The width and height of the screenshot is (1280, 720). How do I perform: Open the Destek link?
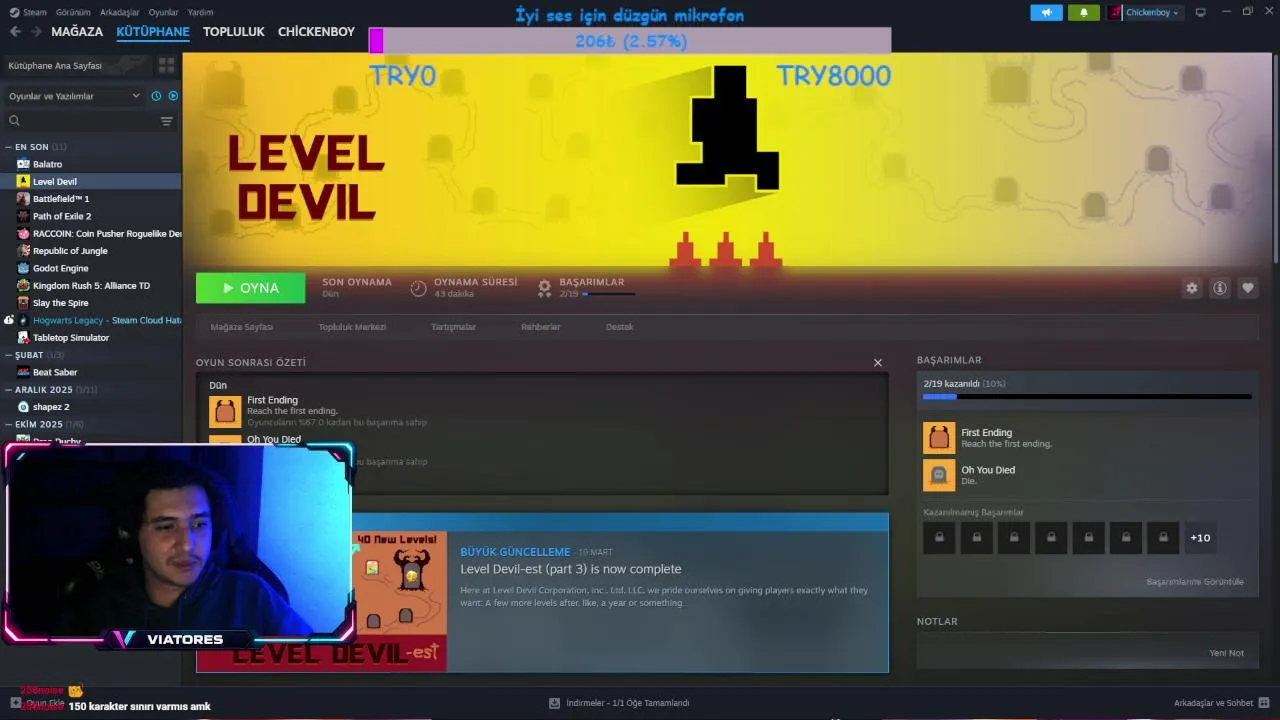(620, 327)
